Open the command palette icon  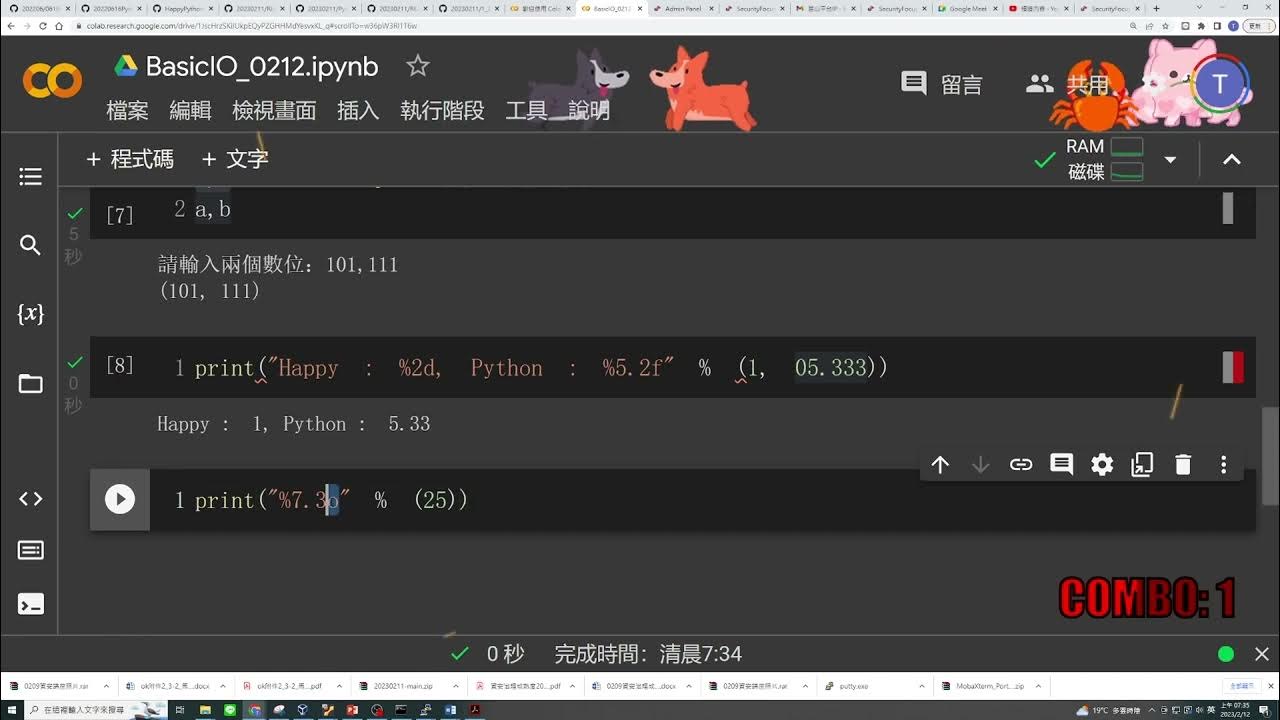coord(30,551)
